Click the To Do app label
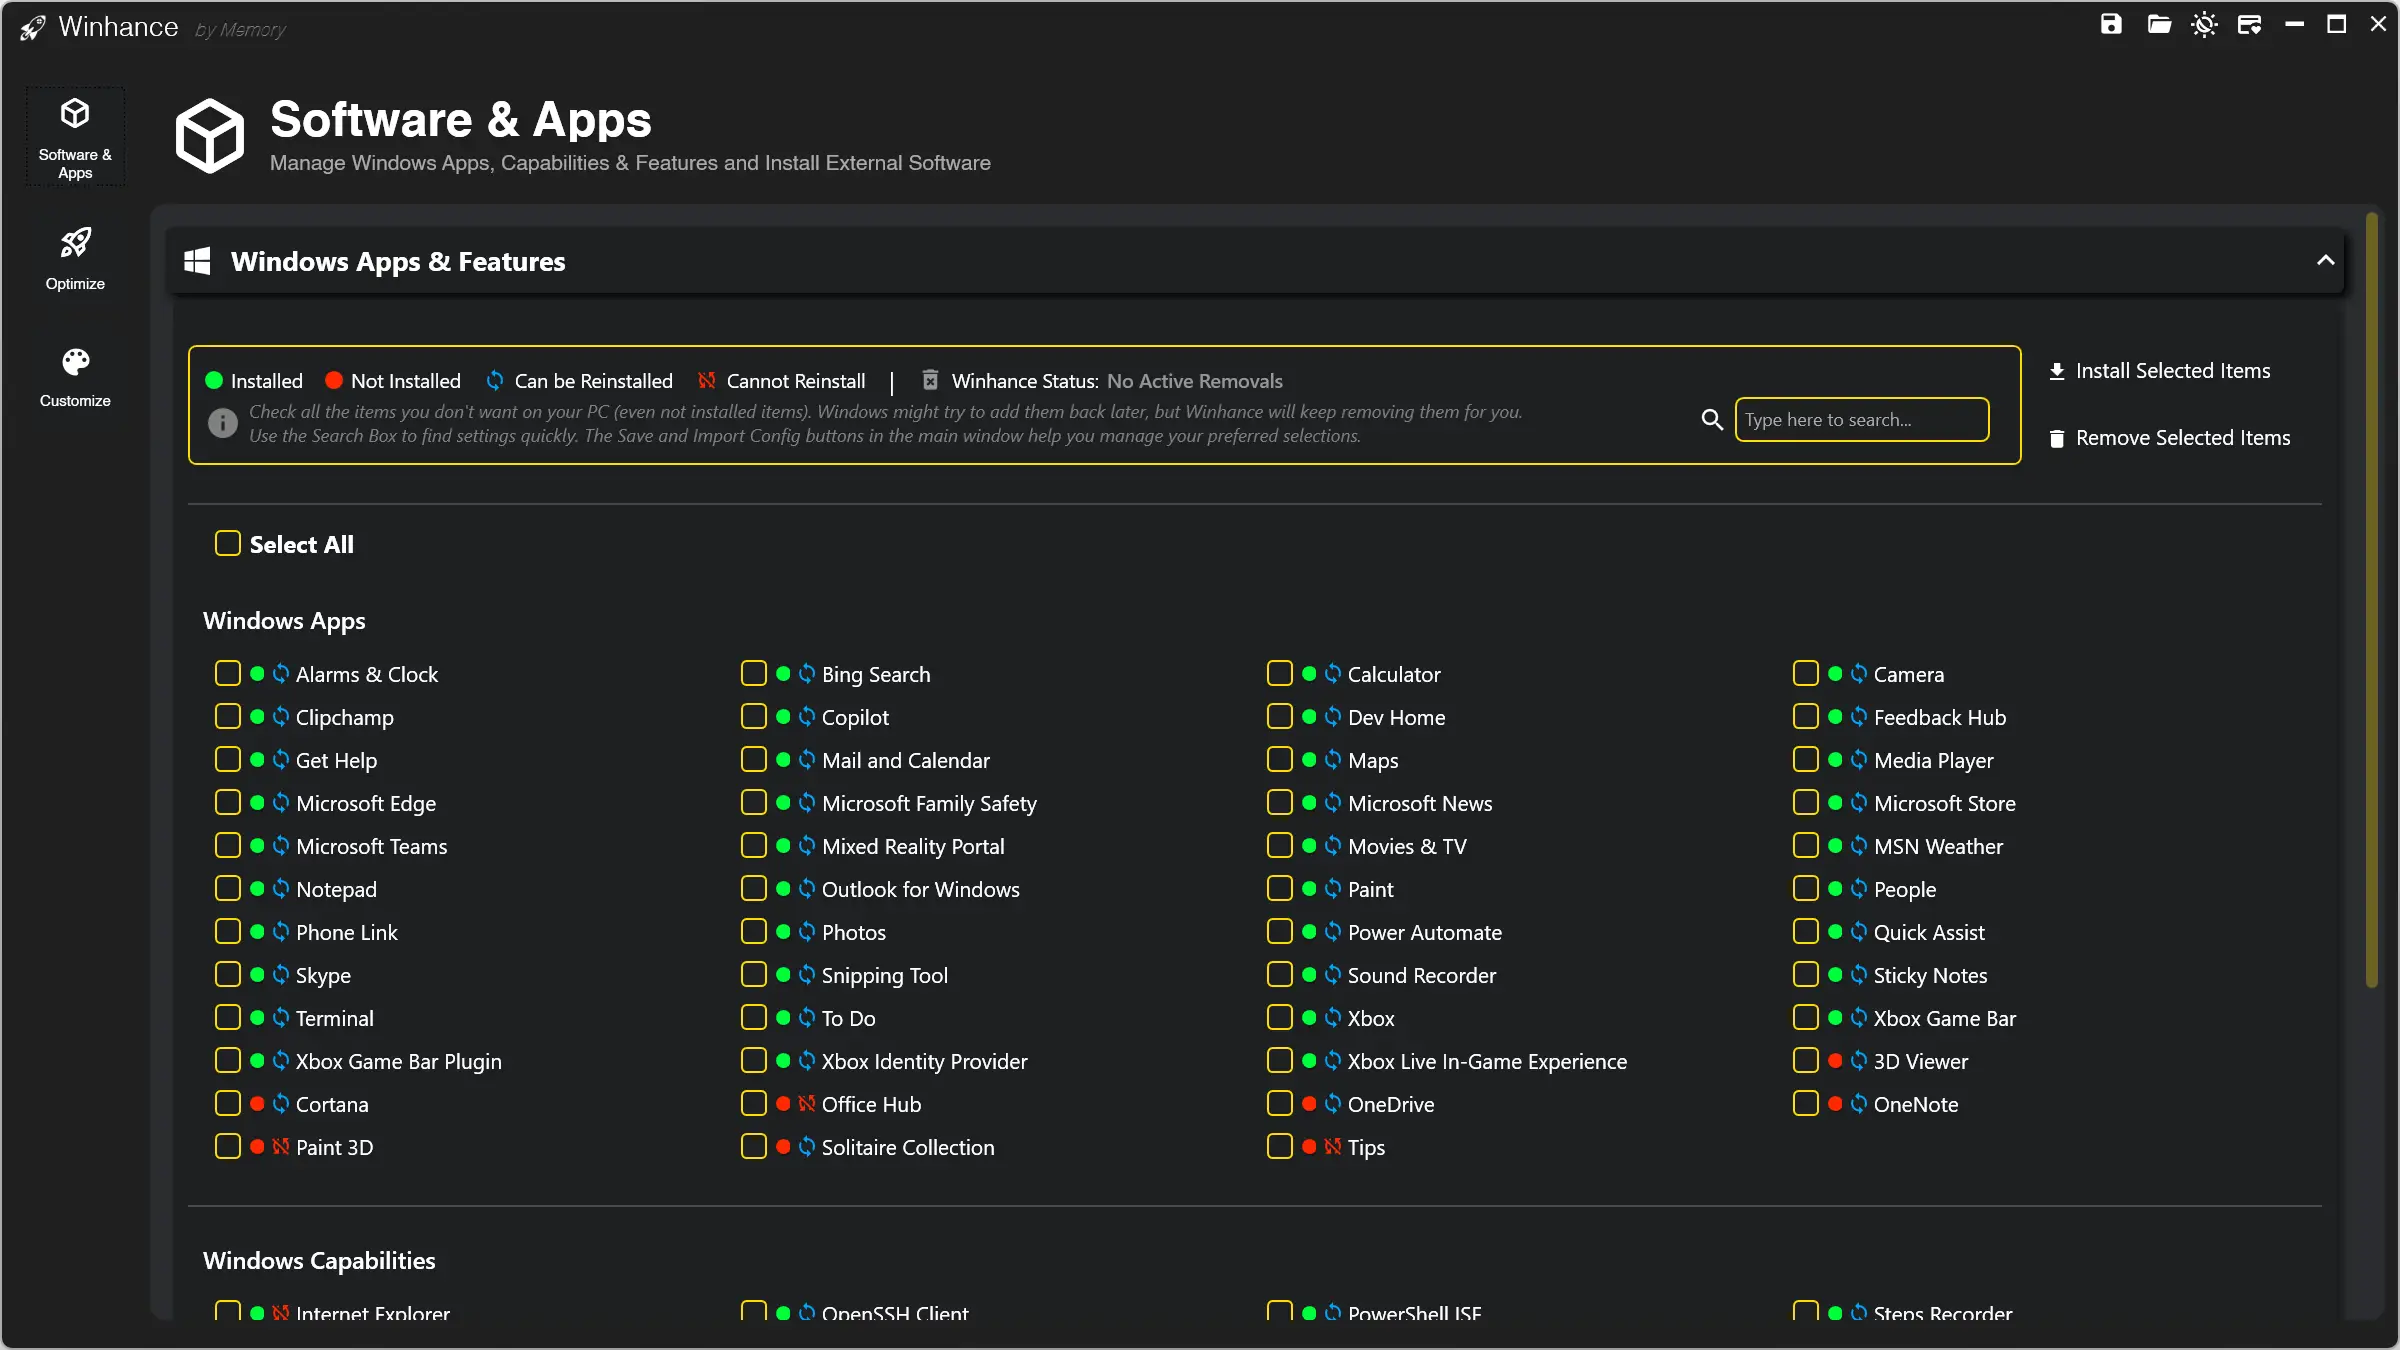 [x=848, y=1018]
